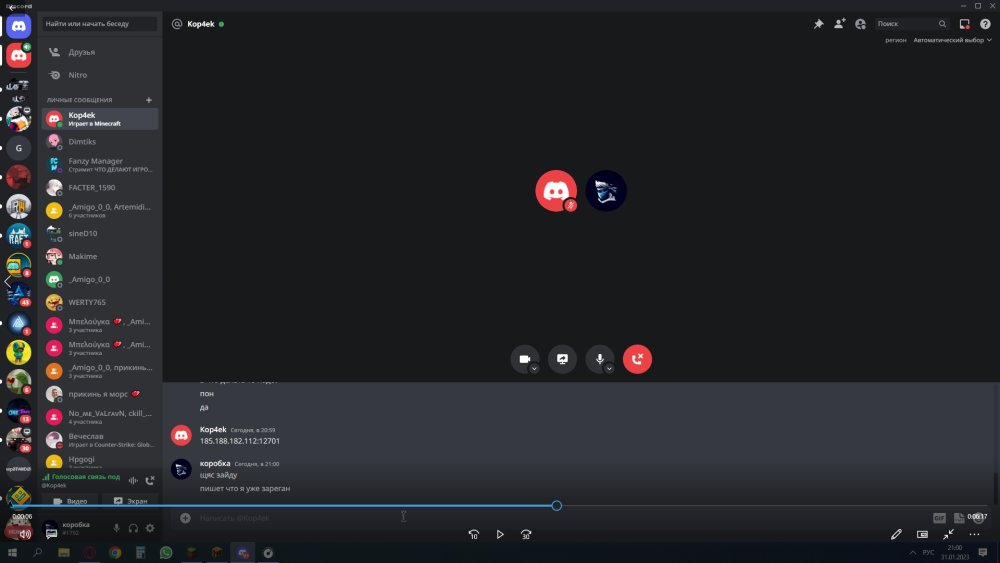This screenshot has width=1000, height=563.
Task: Open Makime direct message
Action: [100, 256]
